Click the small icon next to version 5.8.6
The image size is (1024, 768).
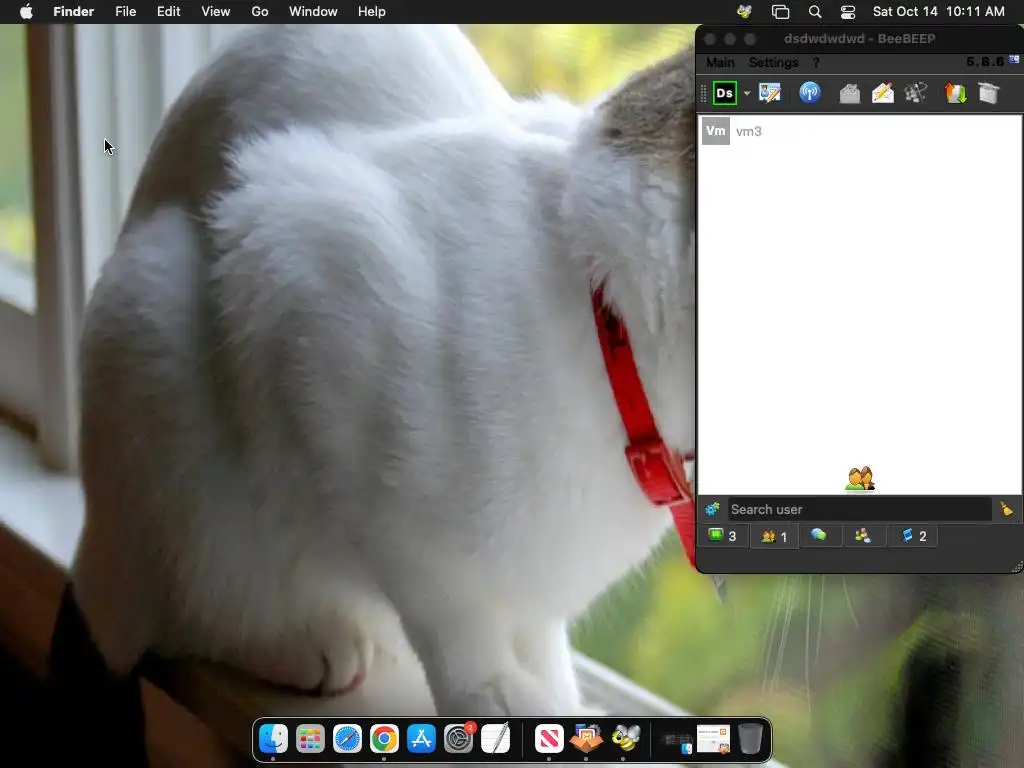1014,59
